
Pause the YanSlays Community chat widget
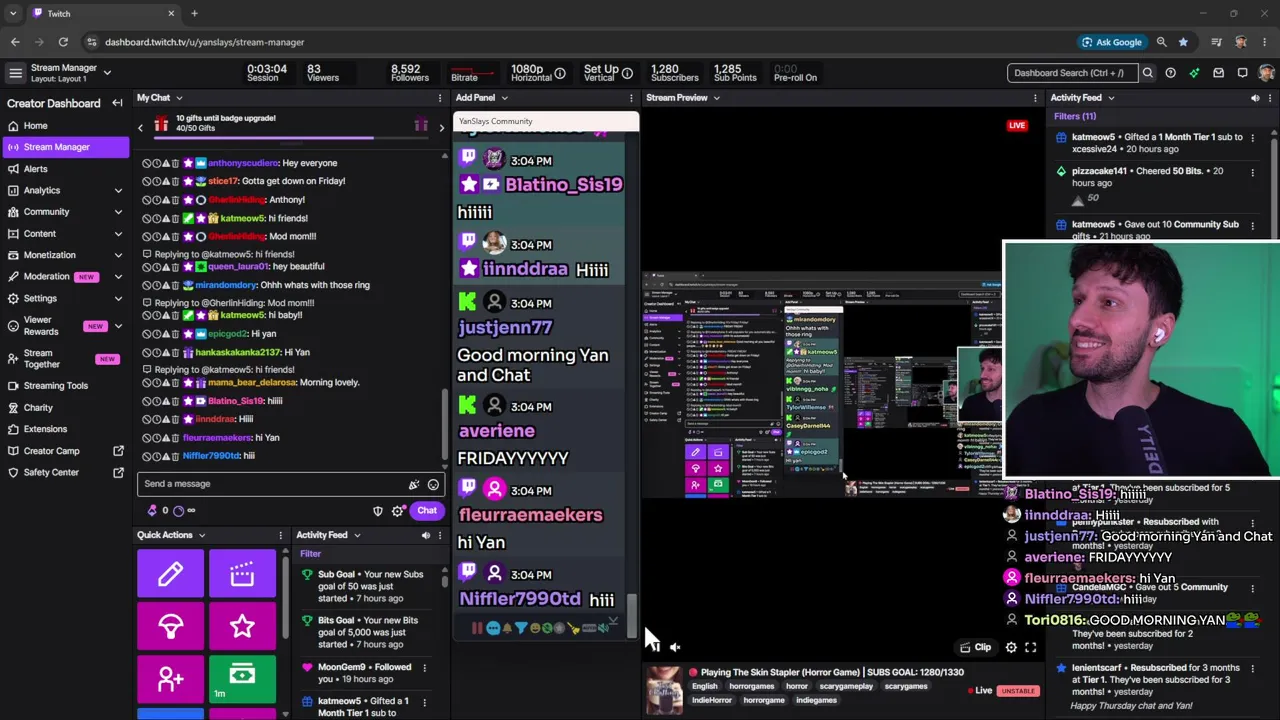[x=477, y=628]
